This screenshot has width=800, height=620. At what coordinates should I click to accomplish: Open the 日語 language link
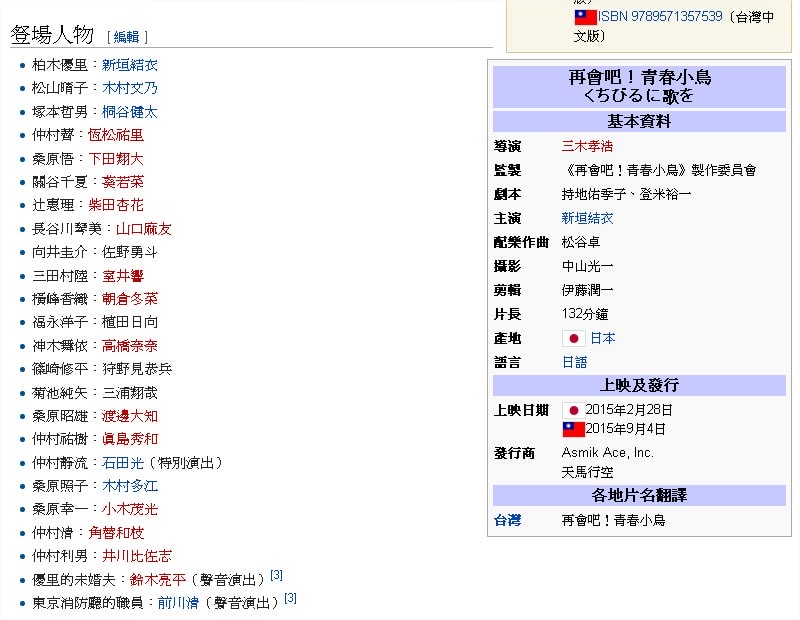click(574, 362)
